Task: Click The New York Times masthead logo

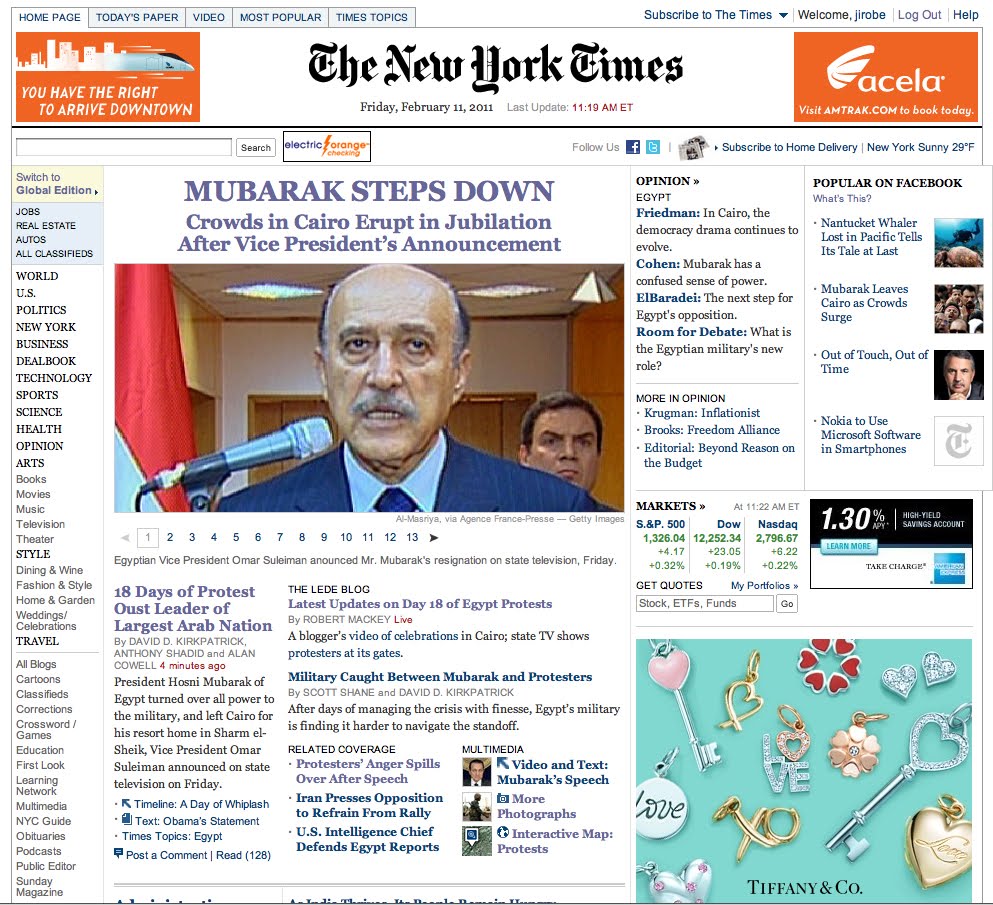Action: (495, 66)
